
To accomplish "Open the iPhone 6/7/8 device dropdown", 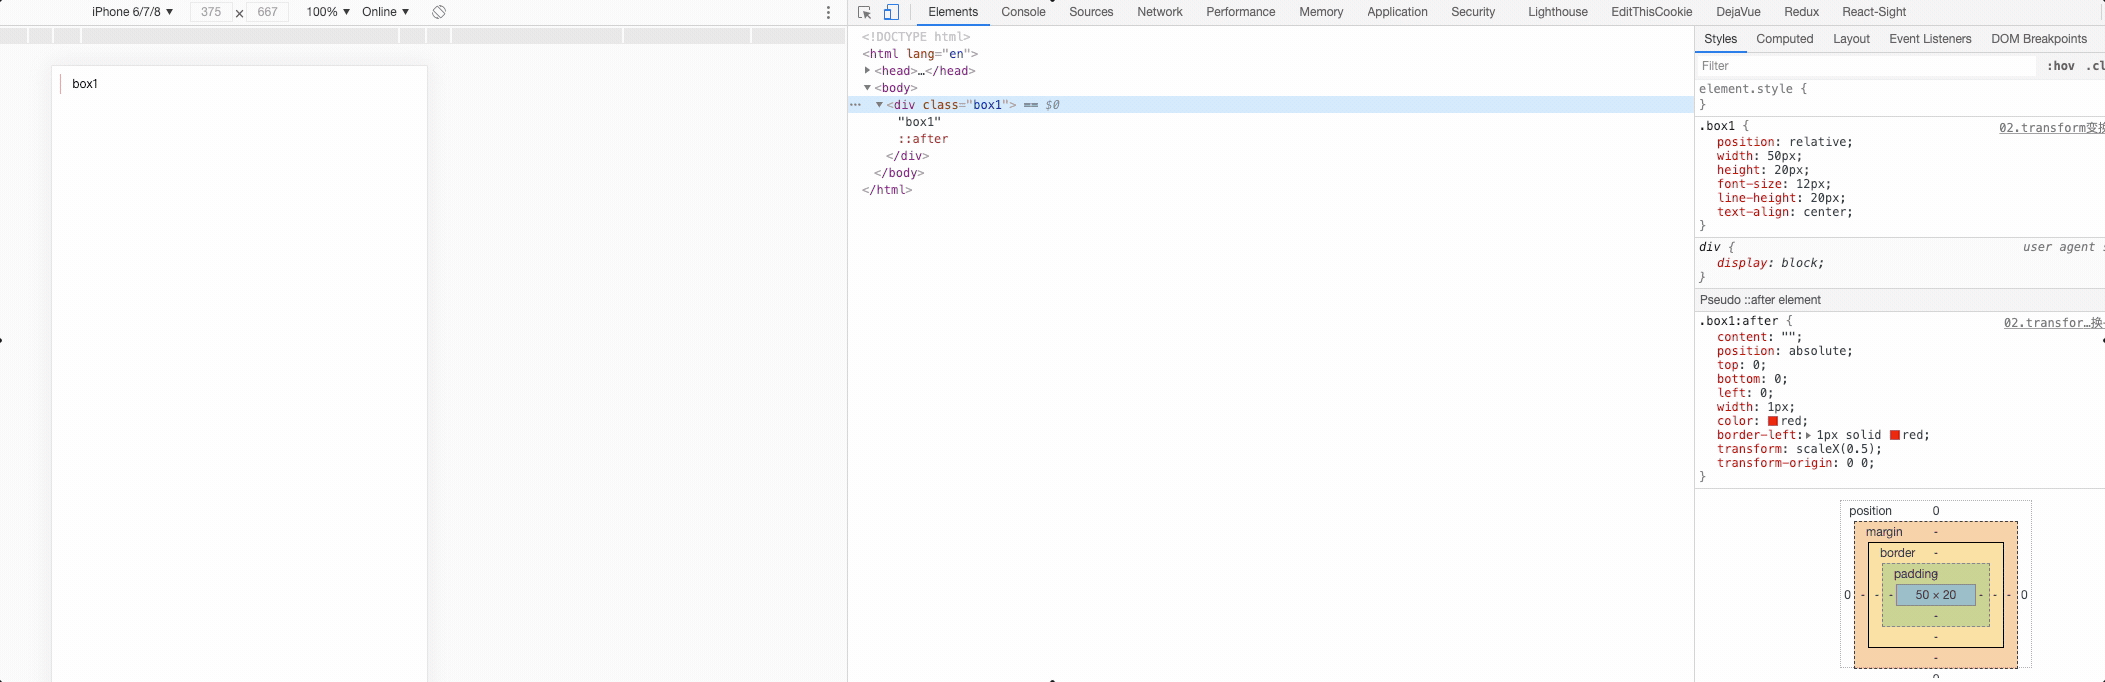I will coord(132,12).
